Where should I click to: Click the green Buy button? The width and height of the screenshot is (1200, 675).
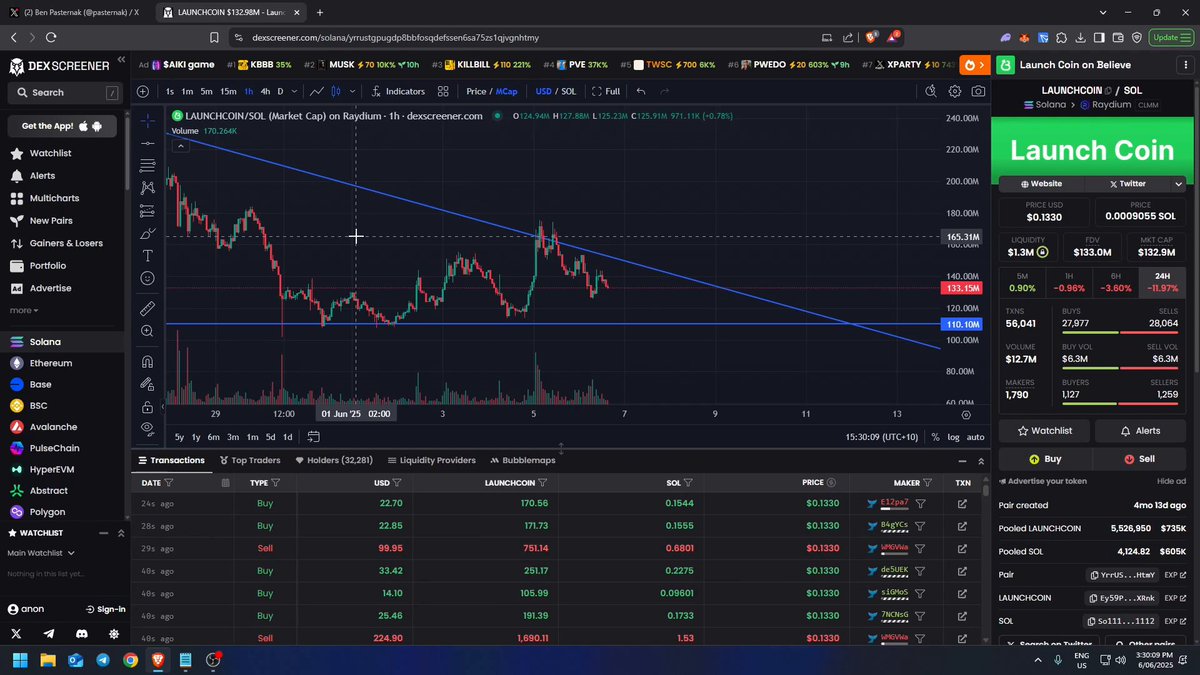pyautogui.click(x=1045, y=459)
